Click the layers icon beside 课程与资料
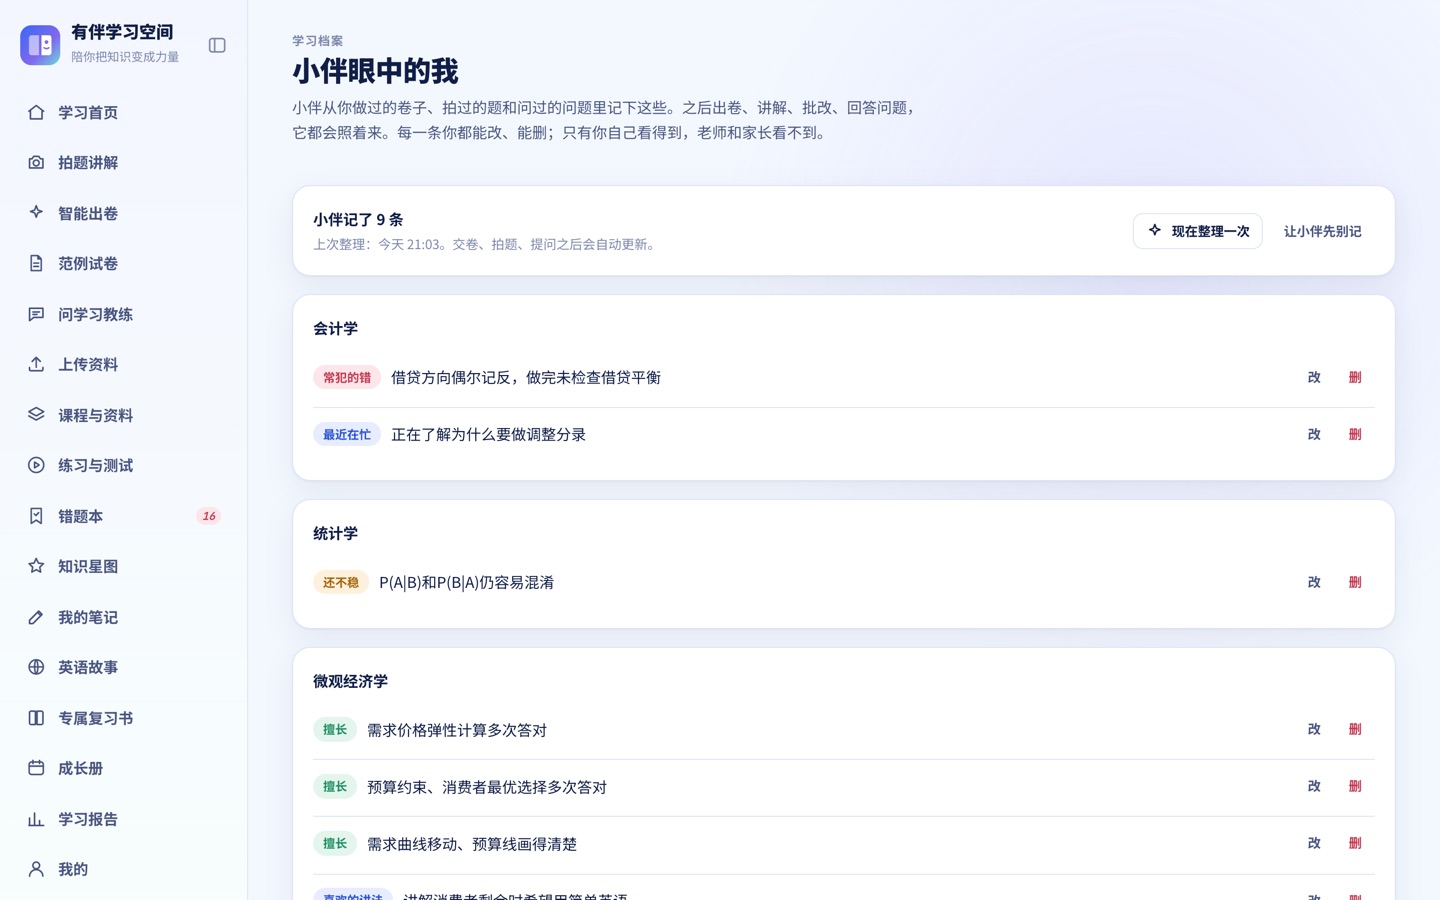The width and height of the screenshot is (1440, 900). click(36, 415)
